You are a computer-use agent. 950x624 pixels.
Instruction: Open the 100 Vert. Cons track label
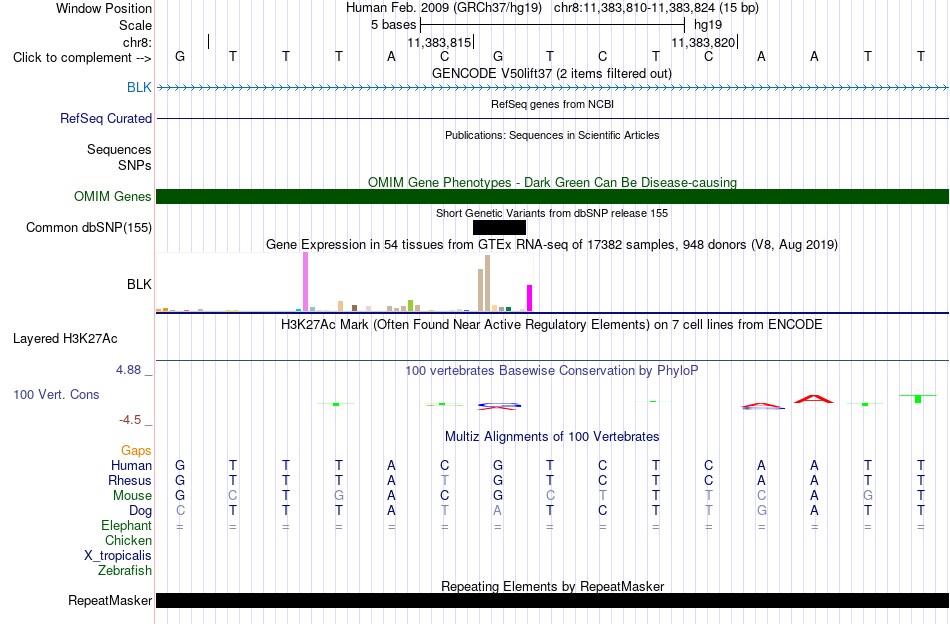tap(56, 394)
